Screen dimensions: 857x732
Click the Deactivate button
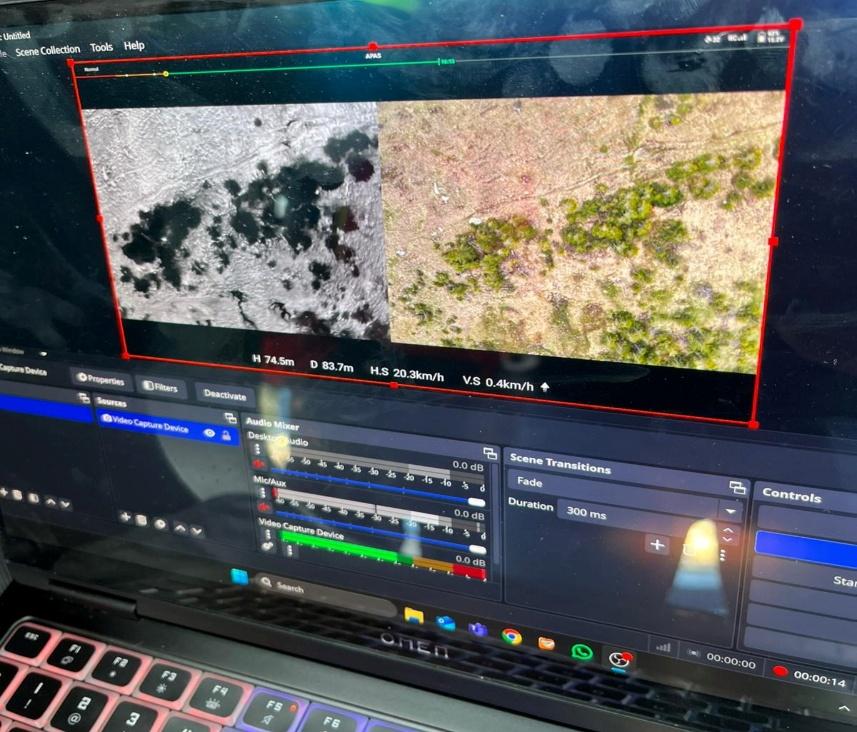tap(225, 394)
